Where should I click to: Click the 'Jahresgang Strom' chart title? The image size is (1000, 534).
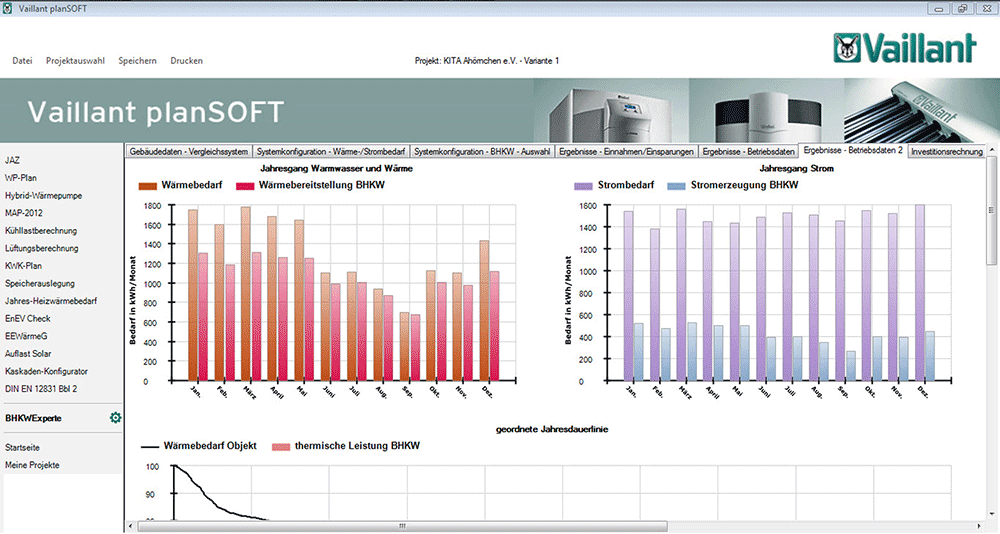tap(797, 168)
